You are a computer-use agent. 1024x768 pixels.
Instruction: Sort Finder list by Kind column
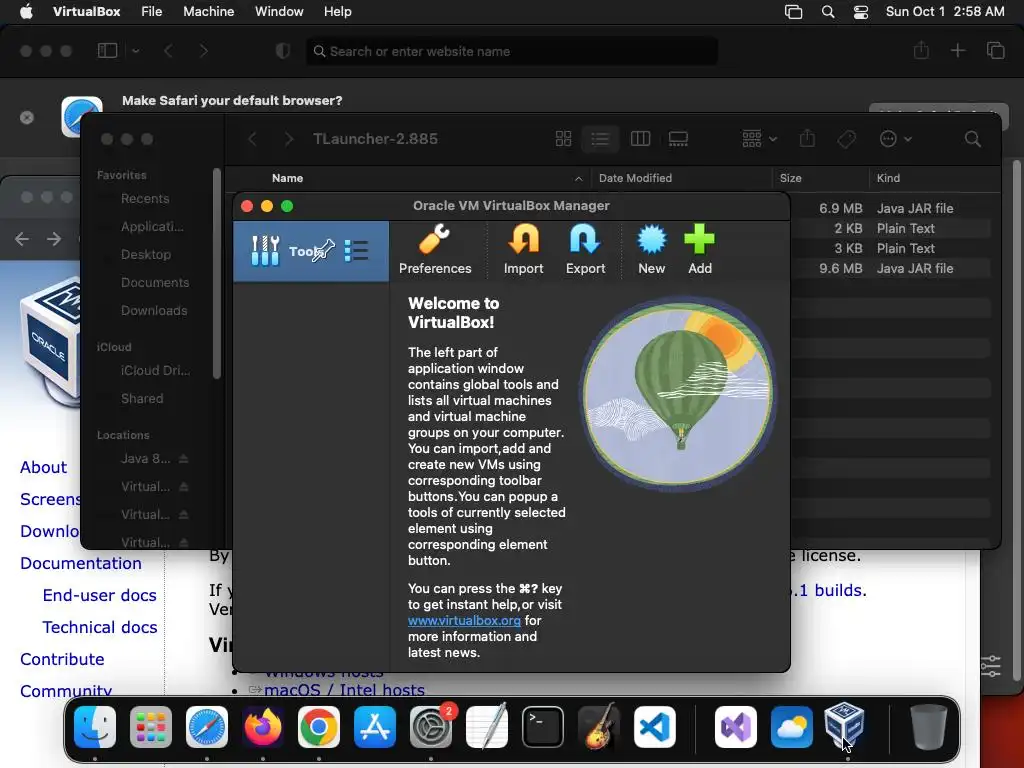pyautogui.click(x=934, y=178)
